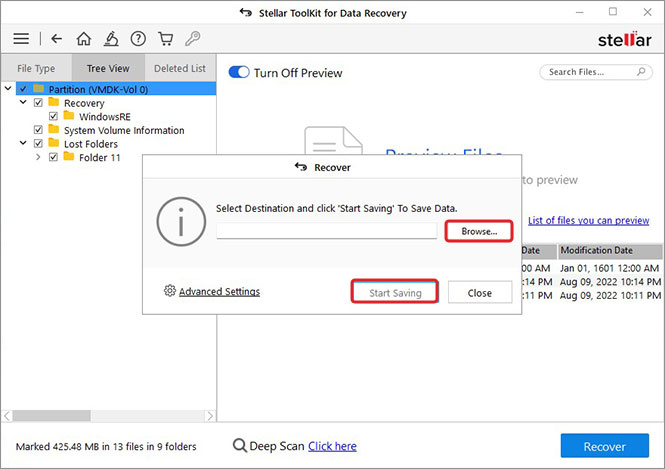Uncheck the Folder 11 checkbox
The height and width of the screenshot is (469, 665).
[x=53, y=157]
